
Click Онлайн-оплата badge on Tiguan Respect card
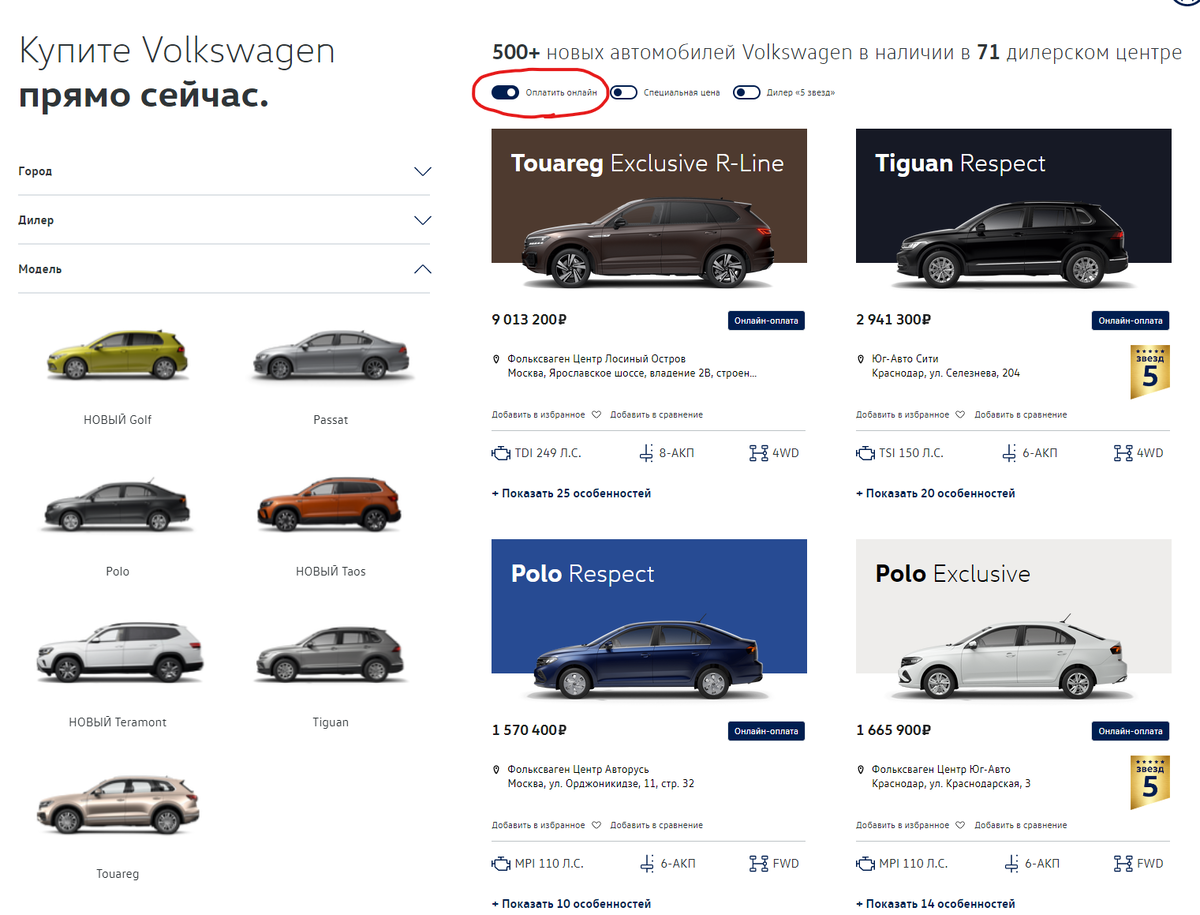(x=1130, y=320)
